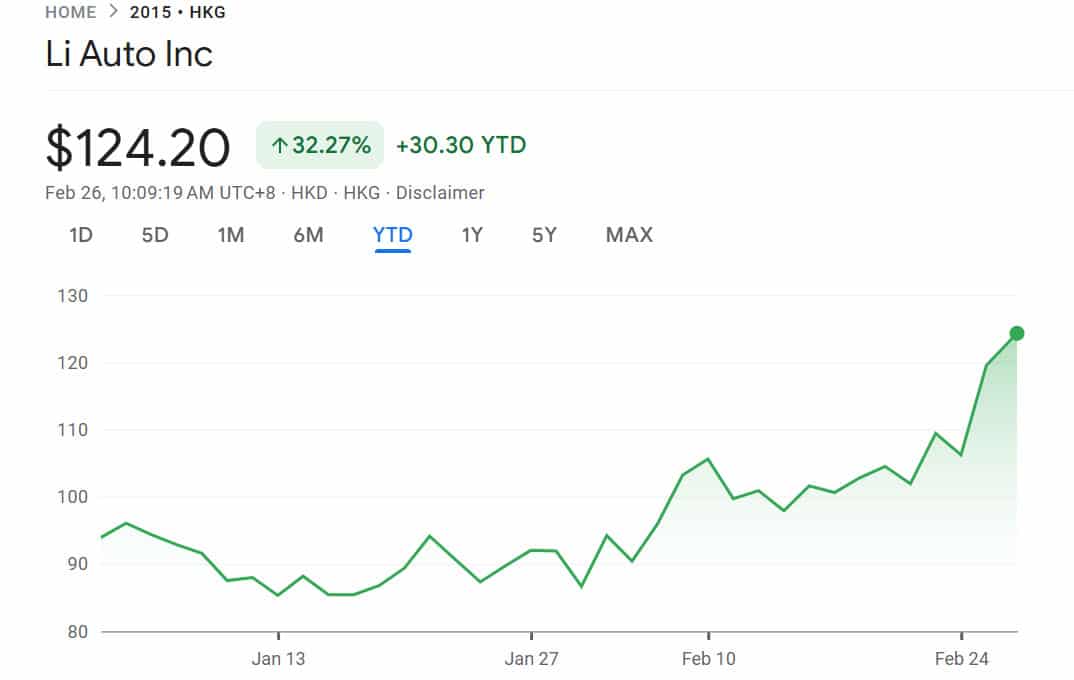Screen dimensions: 1074x680
Task: Open the Disclaimer link
Action: tap(440, 193)
